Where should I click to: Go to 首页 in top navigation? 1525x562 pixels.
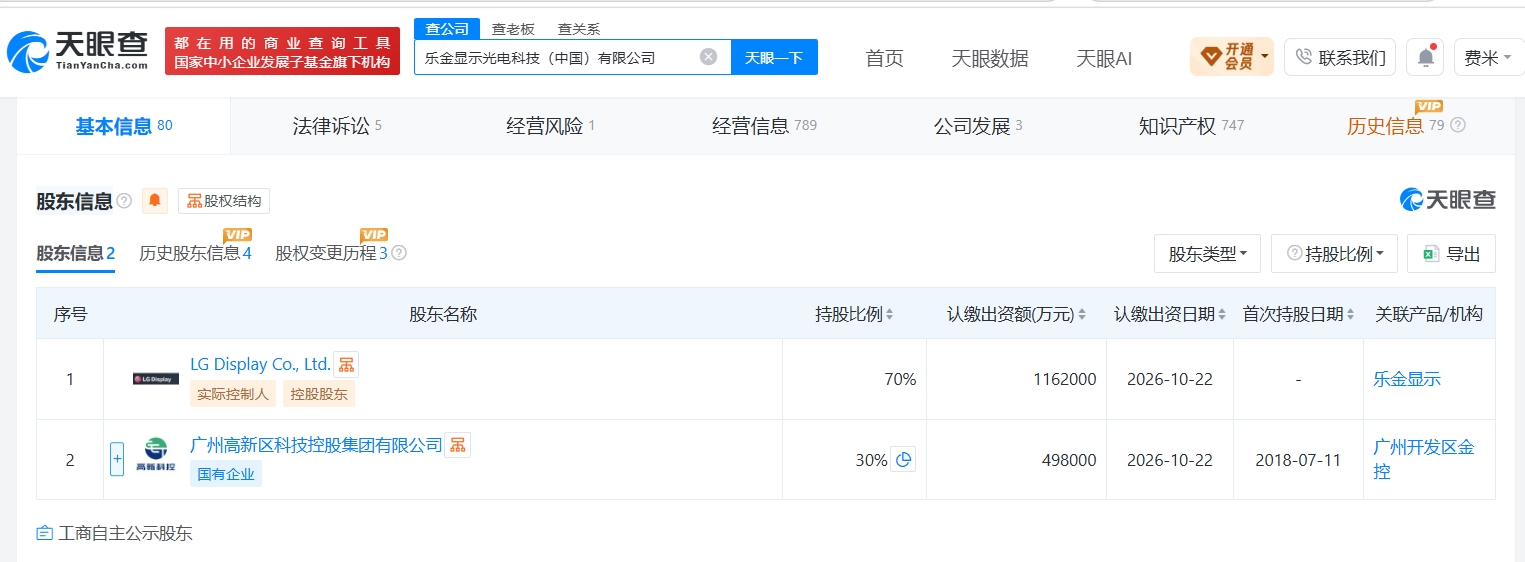[x=884, y=58]
